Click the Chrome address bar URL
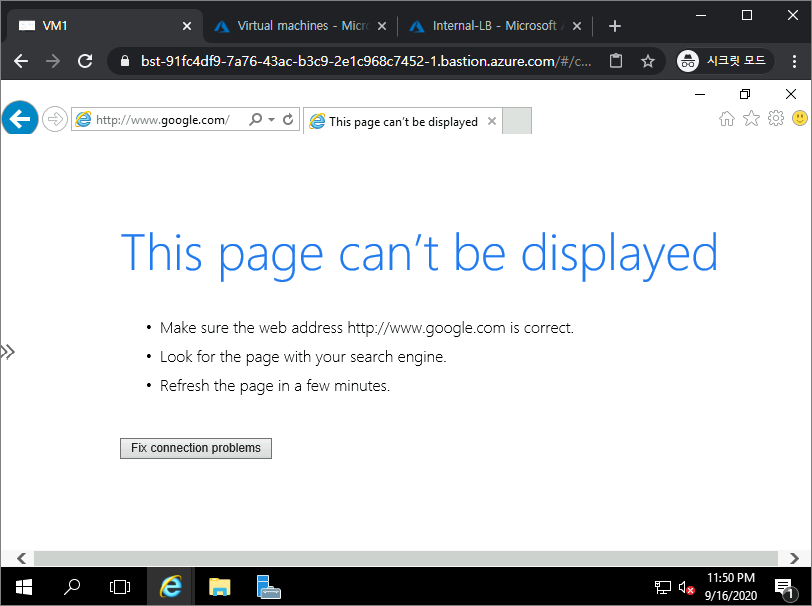812x606 pixels. coord(365,61)
